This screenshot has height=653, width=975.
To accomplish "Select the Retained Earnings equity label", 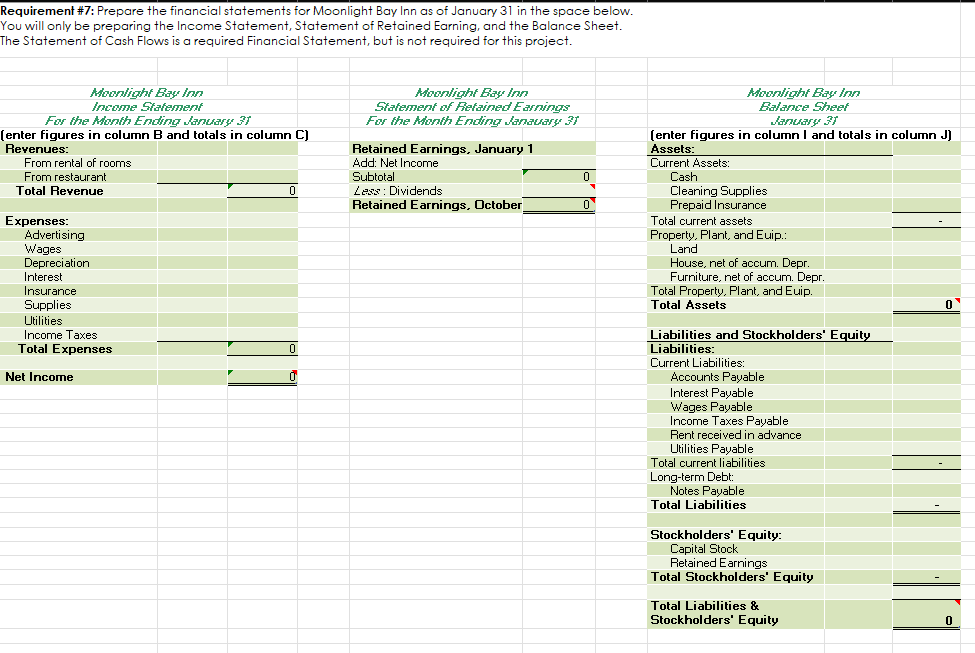I will point(718,563).
